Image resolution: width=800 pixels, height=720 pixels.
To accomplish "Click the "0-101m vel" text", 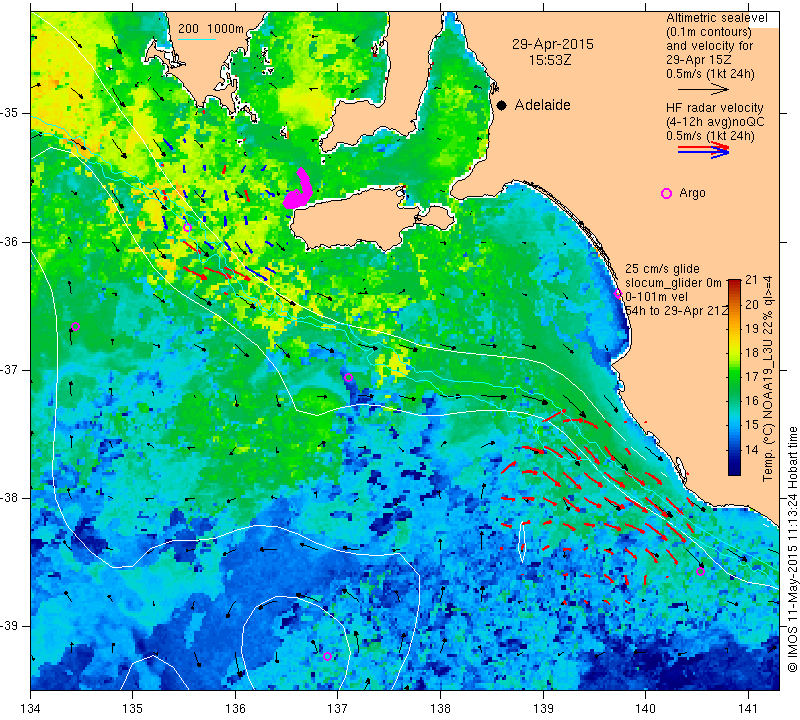I will [656, 297].
